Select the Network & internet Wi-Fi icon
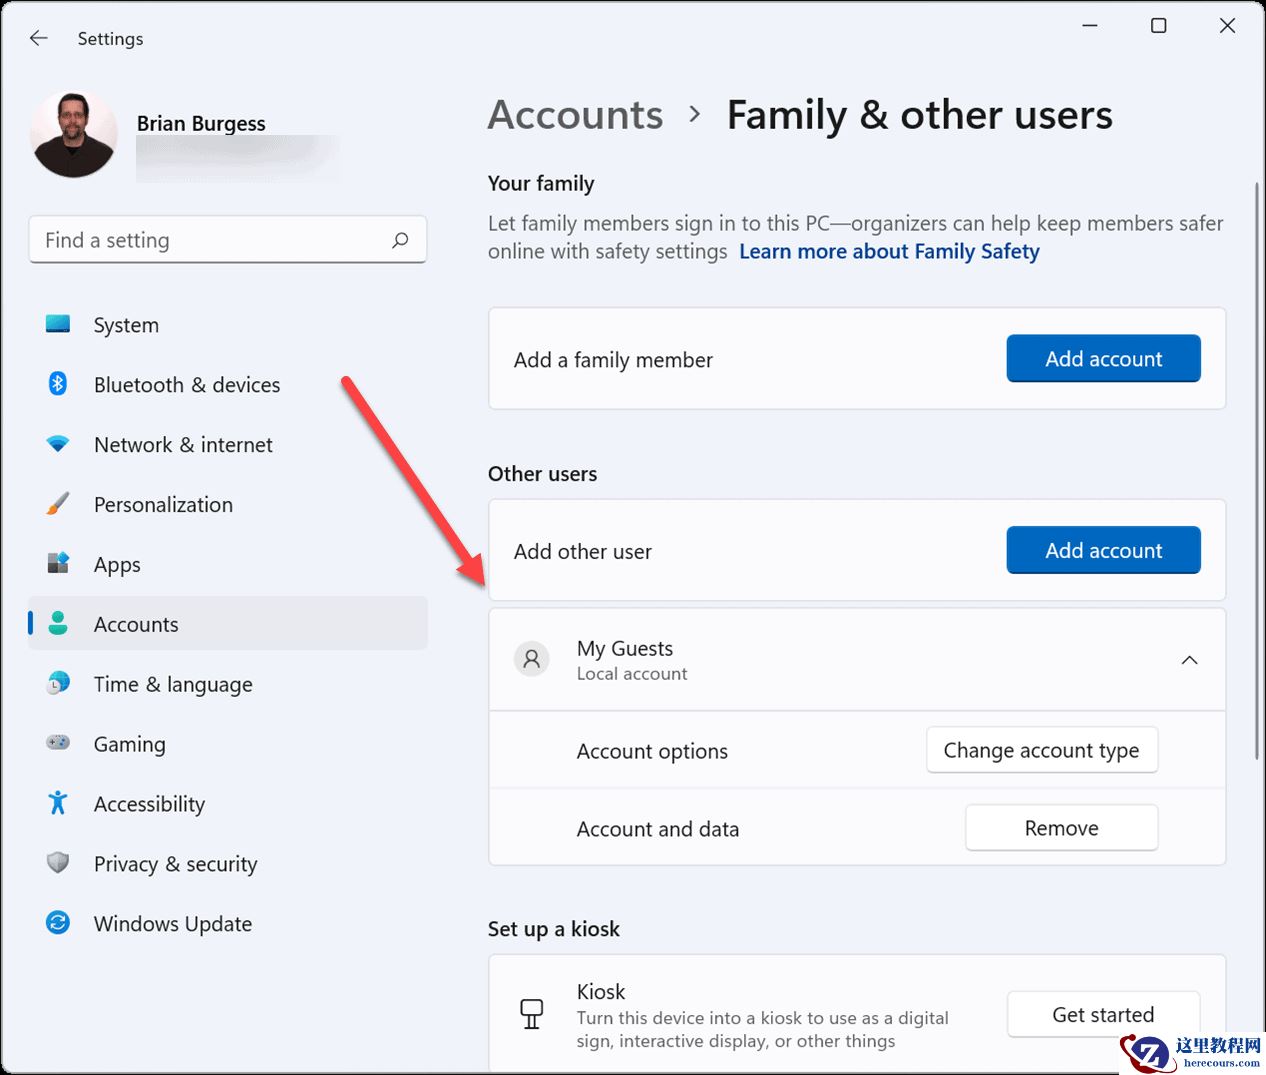The image size is (1266, 1075). [58, 444]
